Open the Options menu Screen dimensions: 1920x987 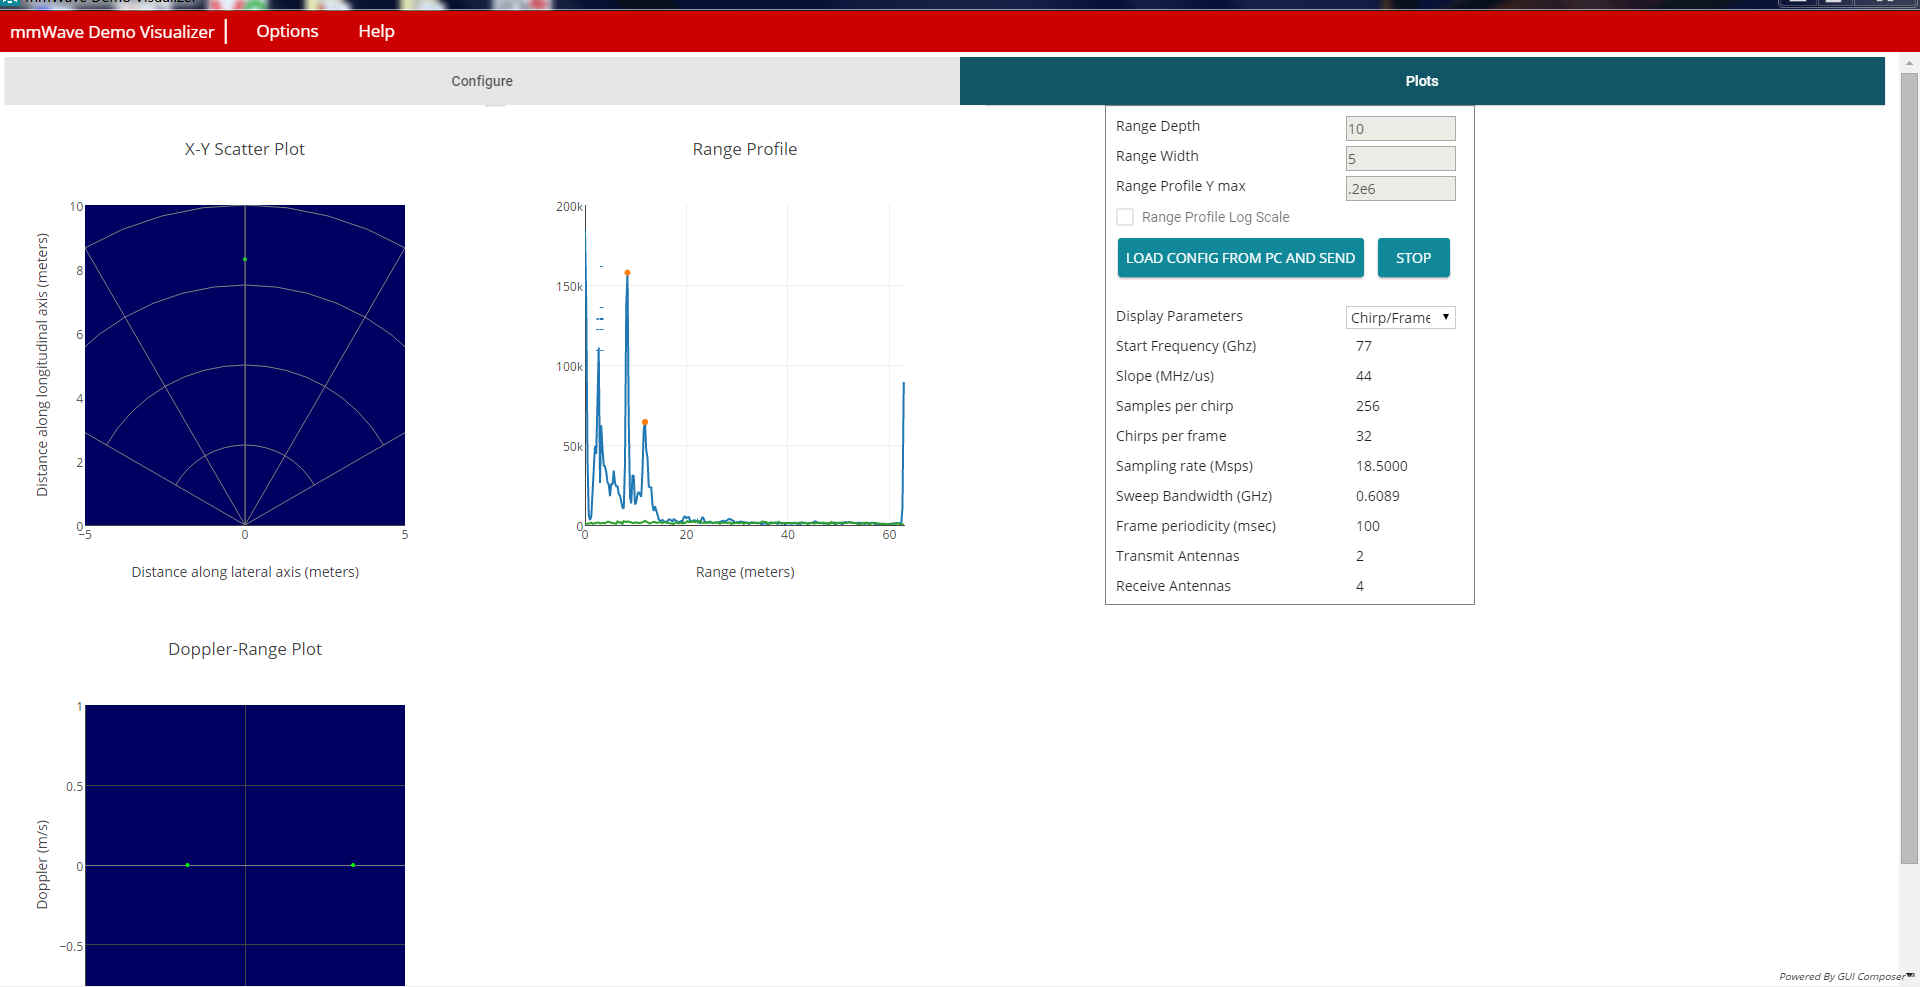pyautogui.click(x=287, y=31)
